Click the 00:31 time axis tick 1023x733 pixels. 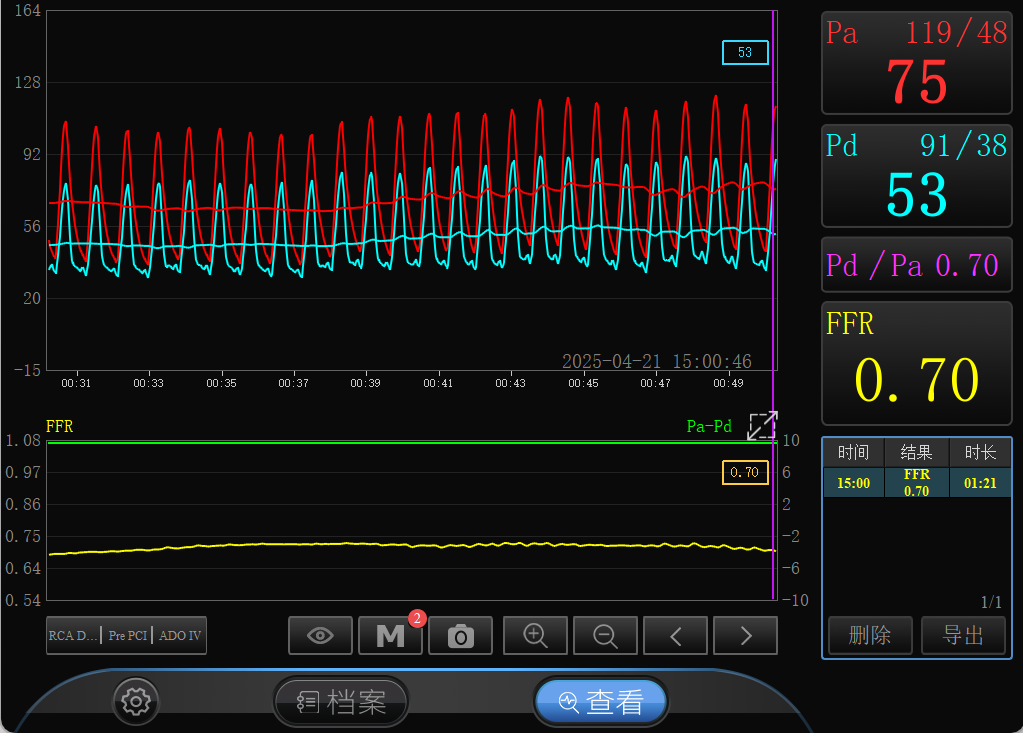click(76, 383)
